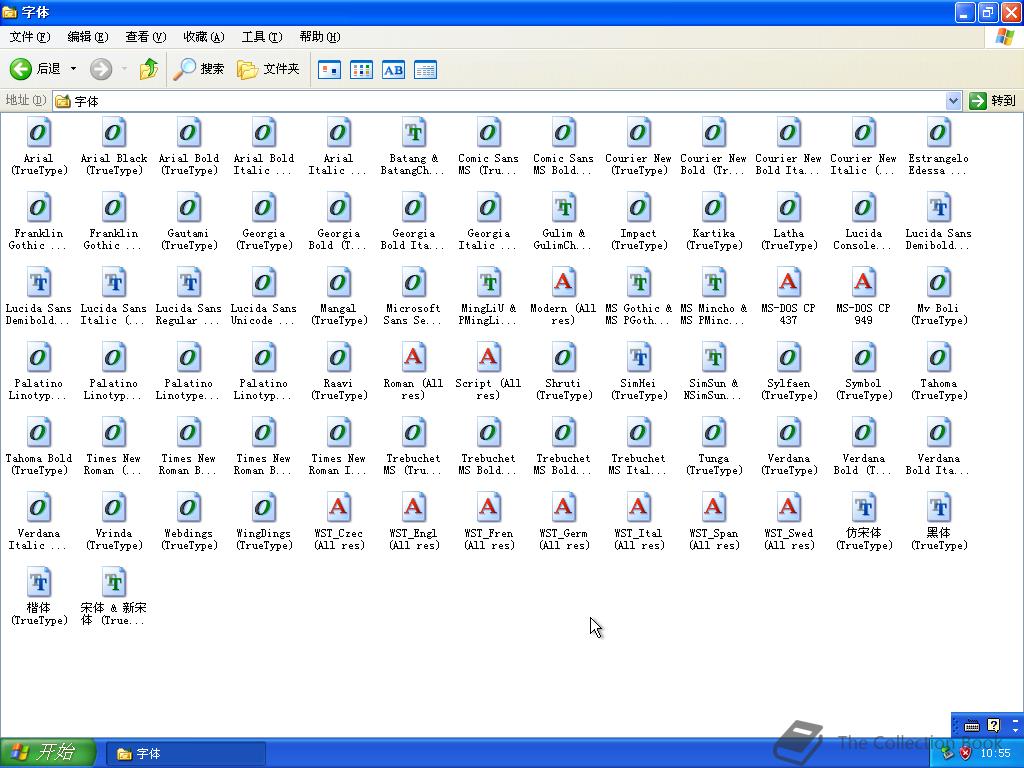Switch to list view toolbar button
The image size is (1024, 768).
click(361, 69)
